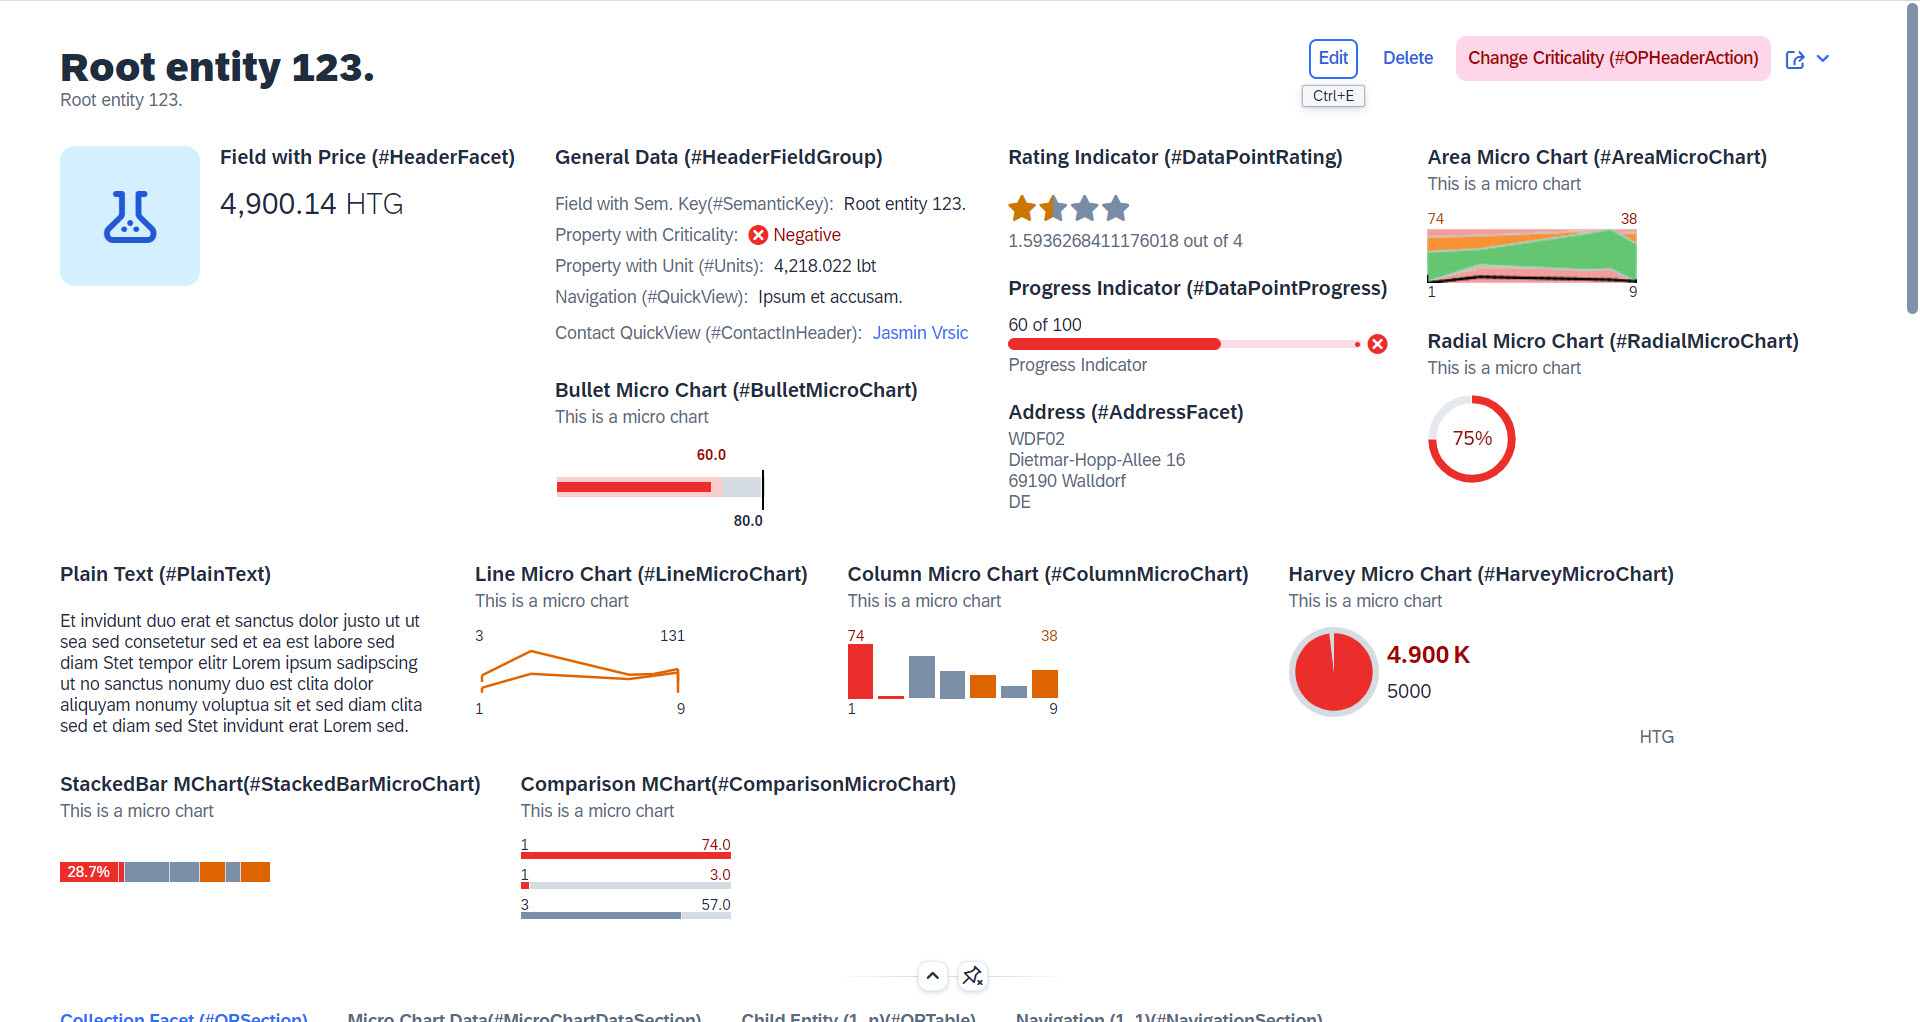Screen dimensions: 1920x1022
Task: Click the bullet micro chart bar
Action: point(659,487)
